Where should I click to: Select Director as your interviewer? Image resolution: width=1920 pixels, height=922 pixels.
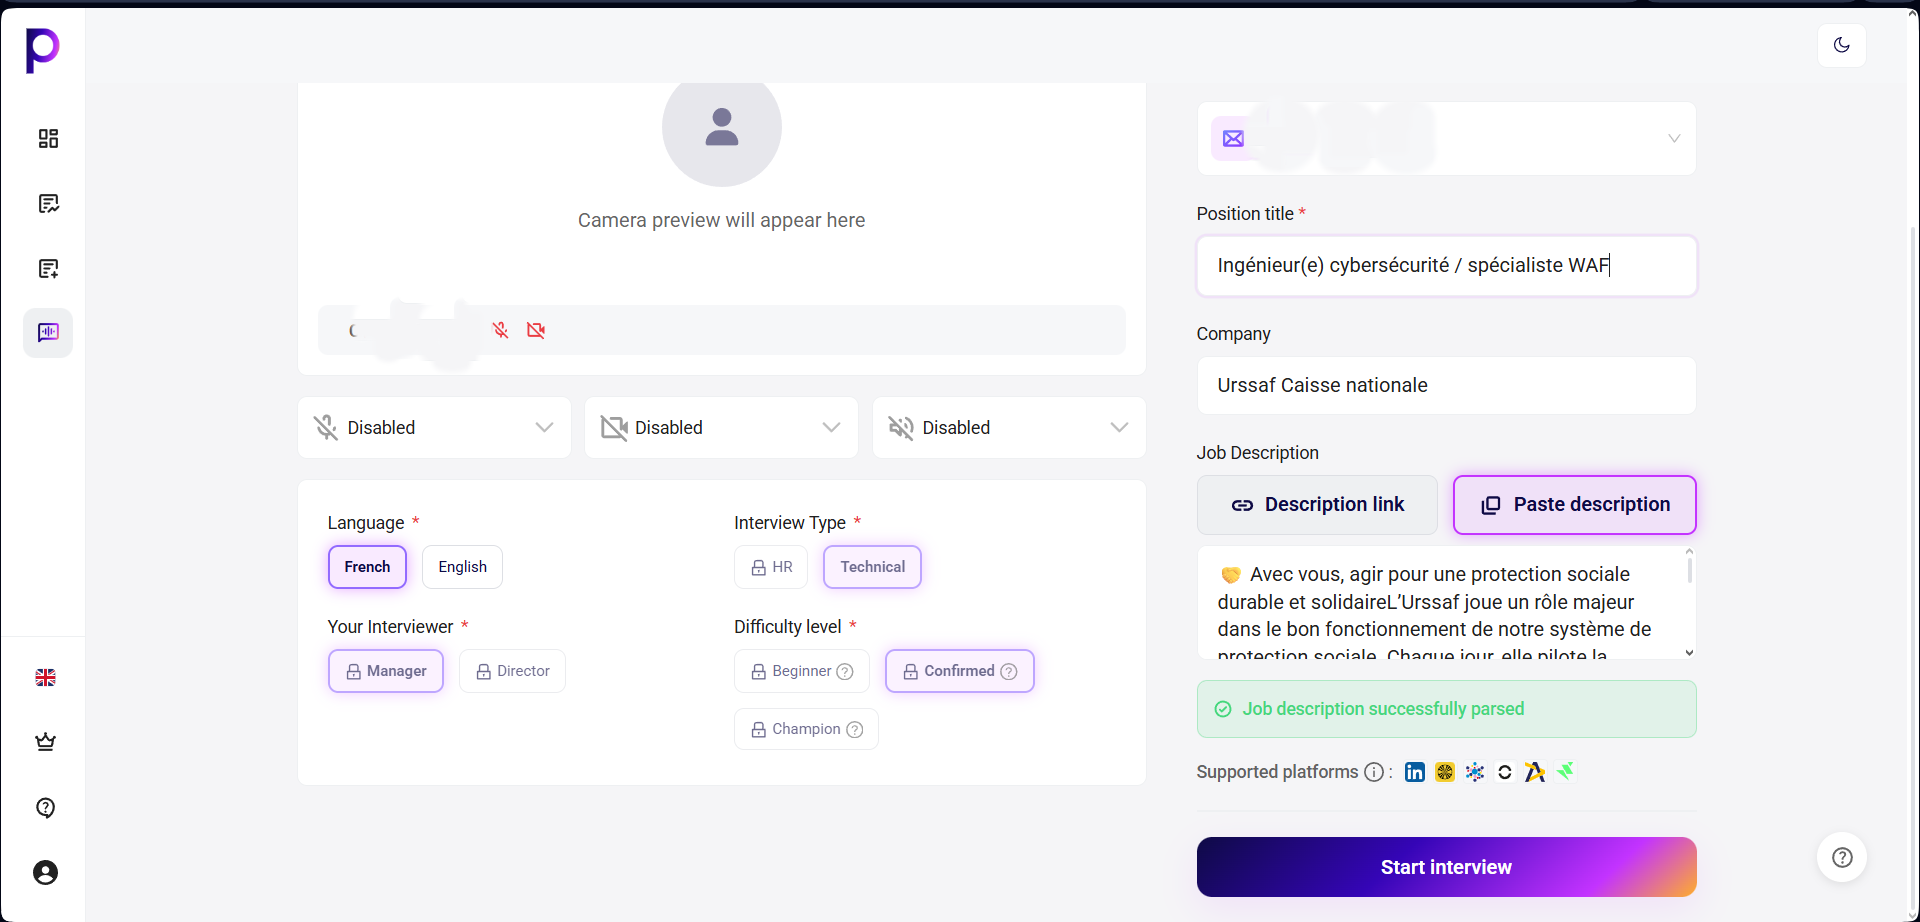pos(512,671)
